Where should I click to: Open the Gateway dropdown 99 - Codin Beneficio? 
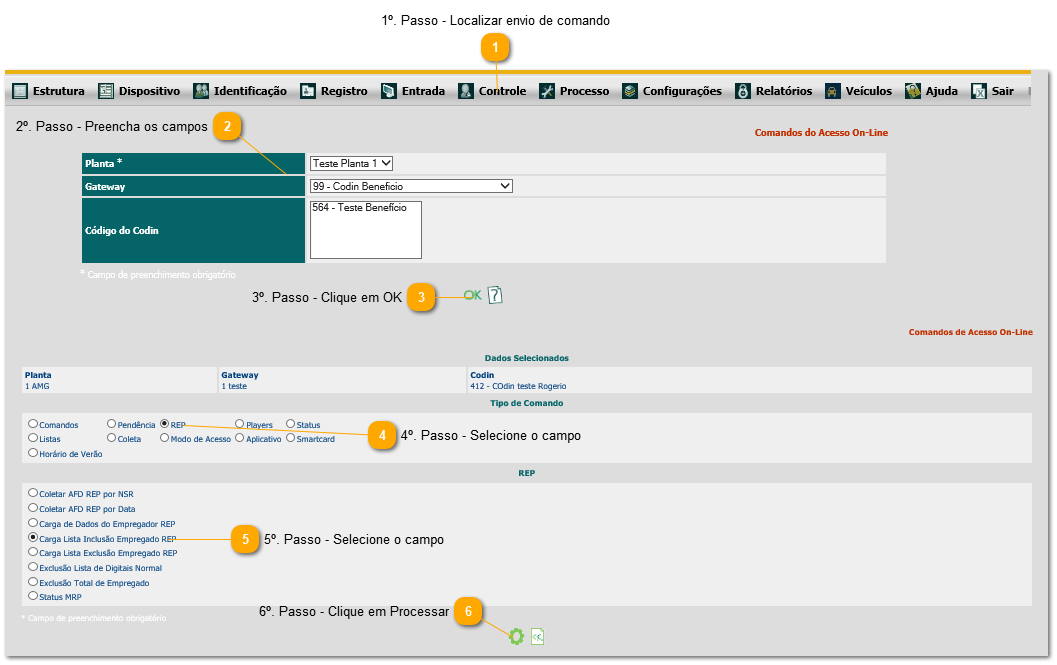(411, 186)
